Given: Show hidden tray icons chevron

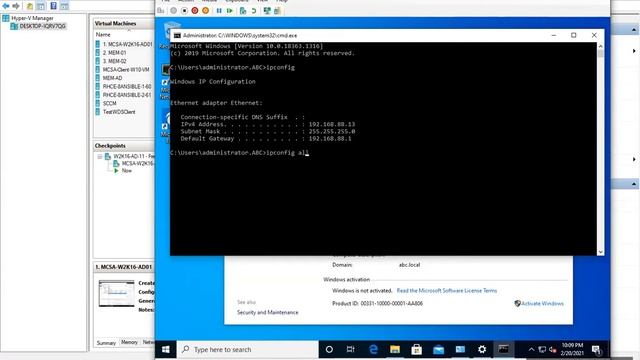Looking at the screenshot, I should click(x=531, y=349).
